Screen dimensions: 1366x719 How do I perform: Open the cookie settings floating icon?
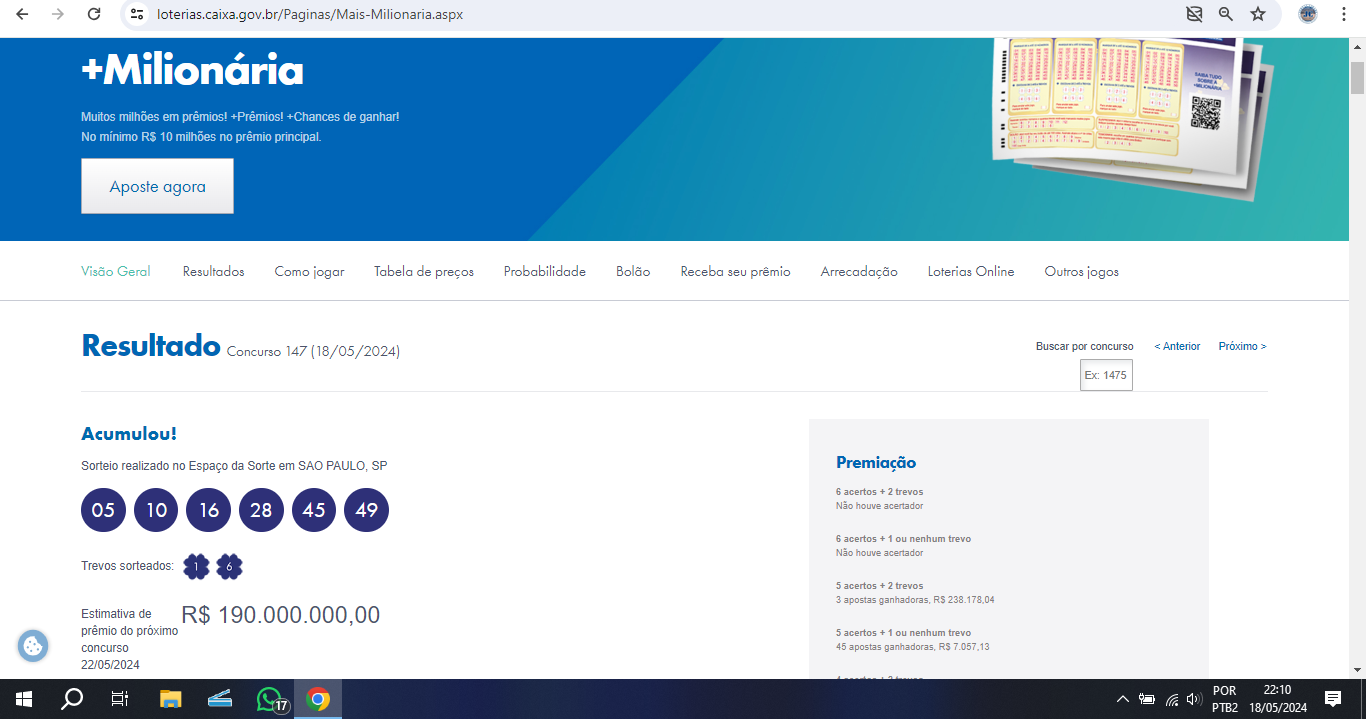(x=33, y=646)
